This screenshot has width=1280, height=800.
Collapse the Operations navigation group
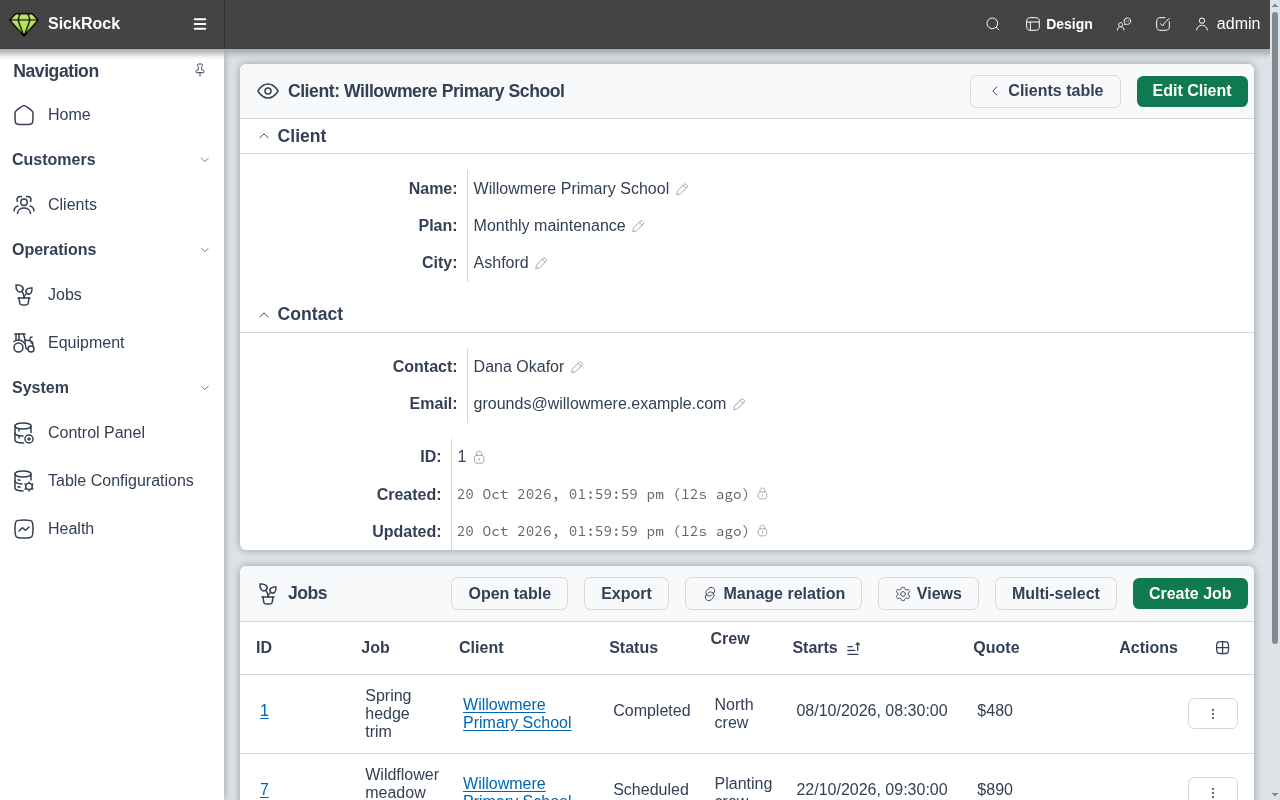[205, 250]
